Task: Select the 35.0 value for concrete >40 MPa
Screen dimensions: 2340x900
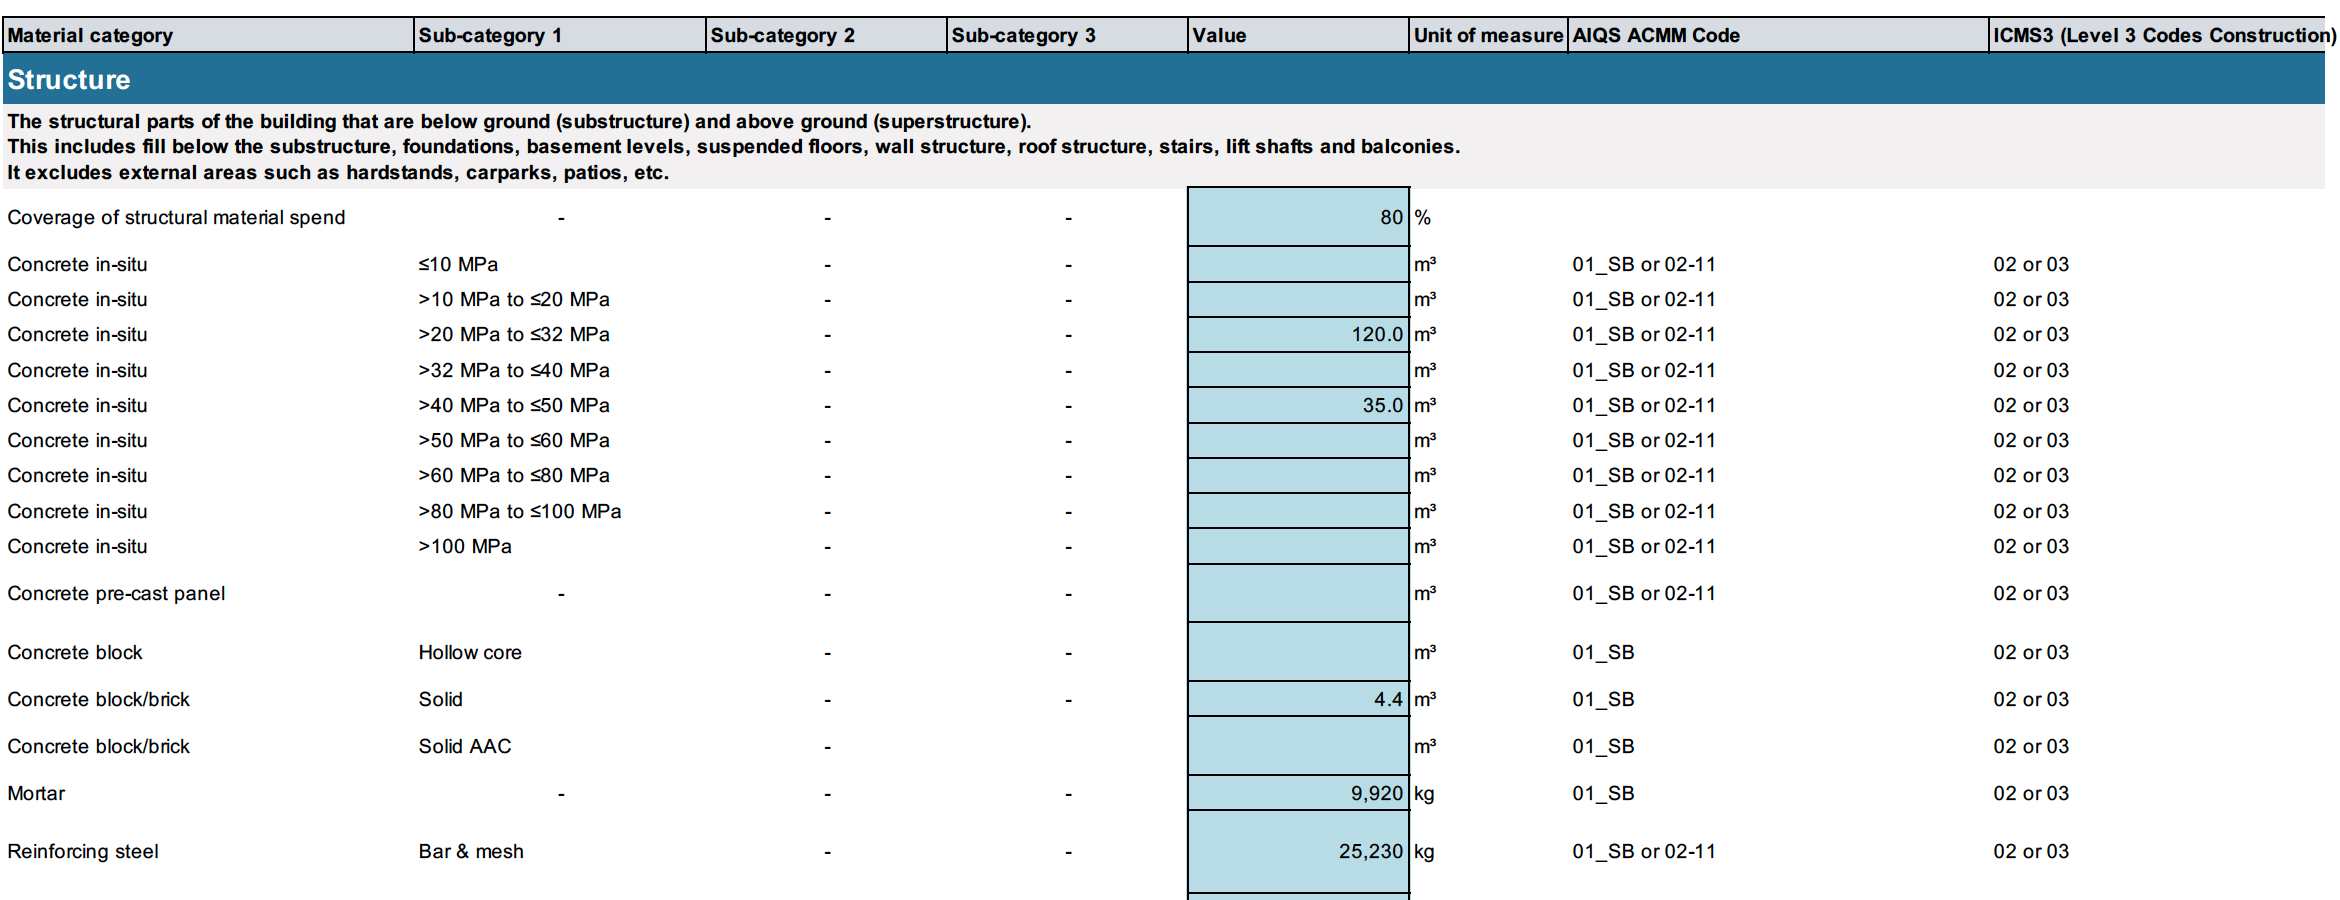Action: coord(1297,405)
